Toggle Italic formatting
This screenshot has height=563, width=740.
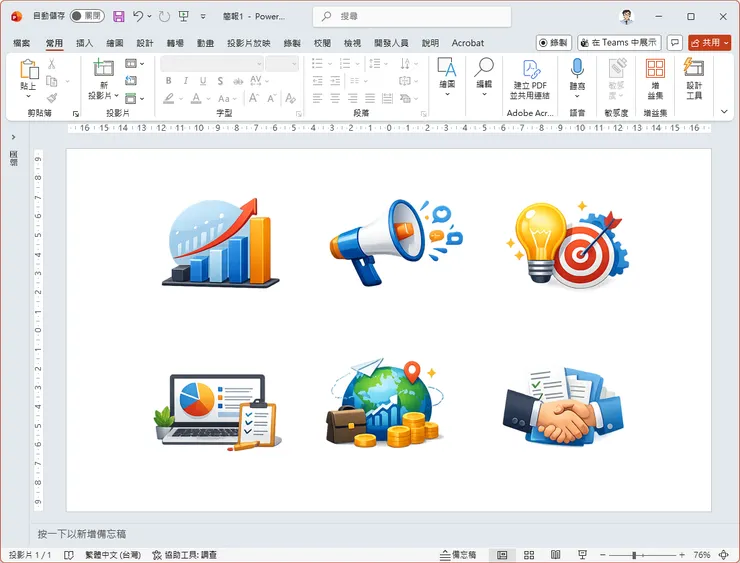pos(185,81)
